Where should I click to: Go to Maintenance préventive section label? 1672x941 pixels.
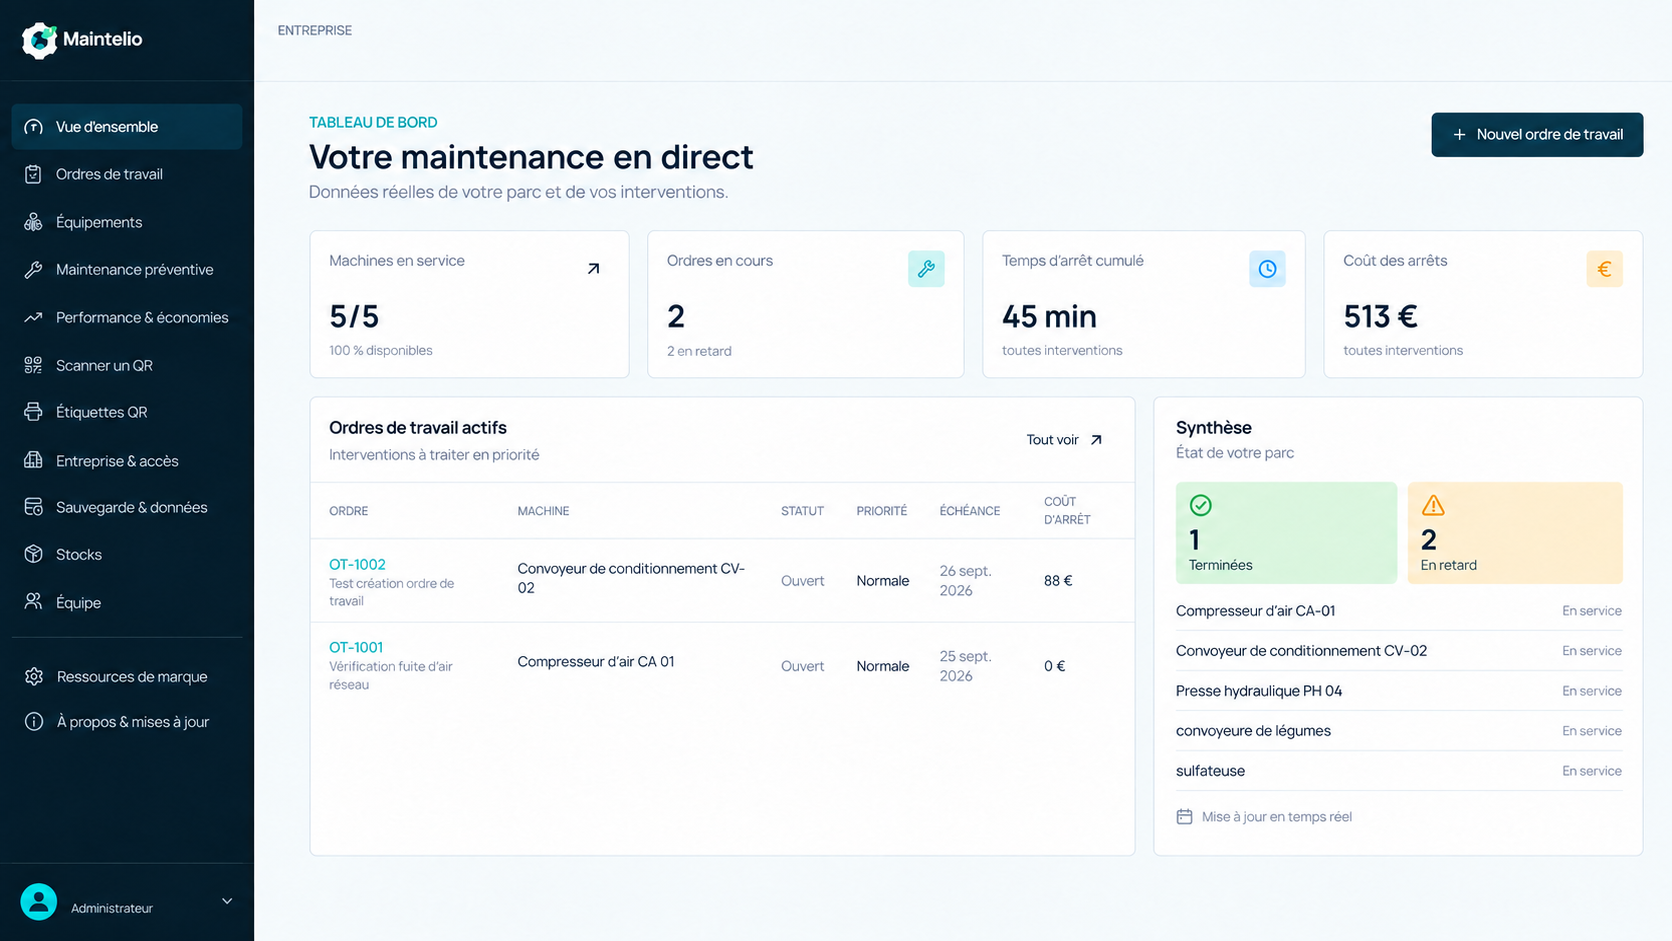134,270
